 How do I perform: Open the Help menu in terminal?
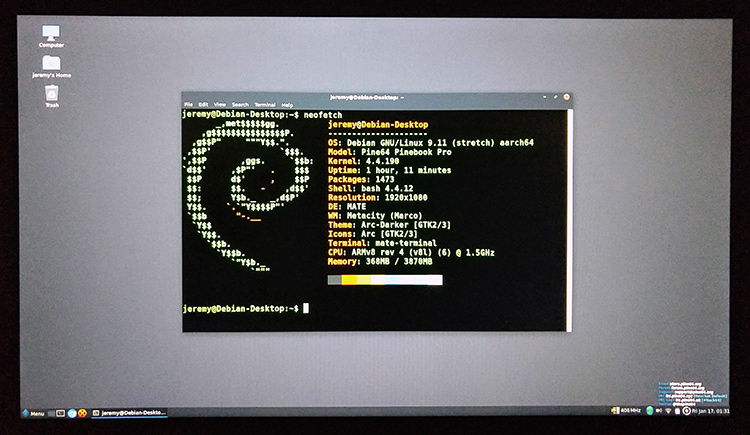coord(287,105)
